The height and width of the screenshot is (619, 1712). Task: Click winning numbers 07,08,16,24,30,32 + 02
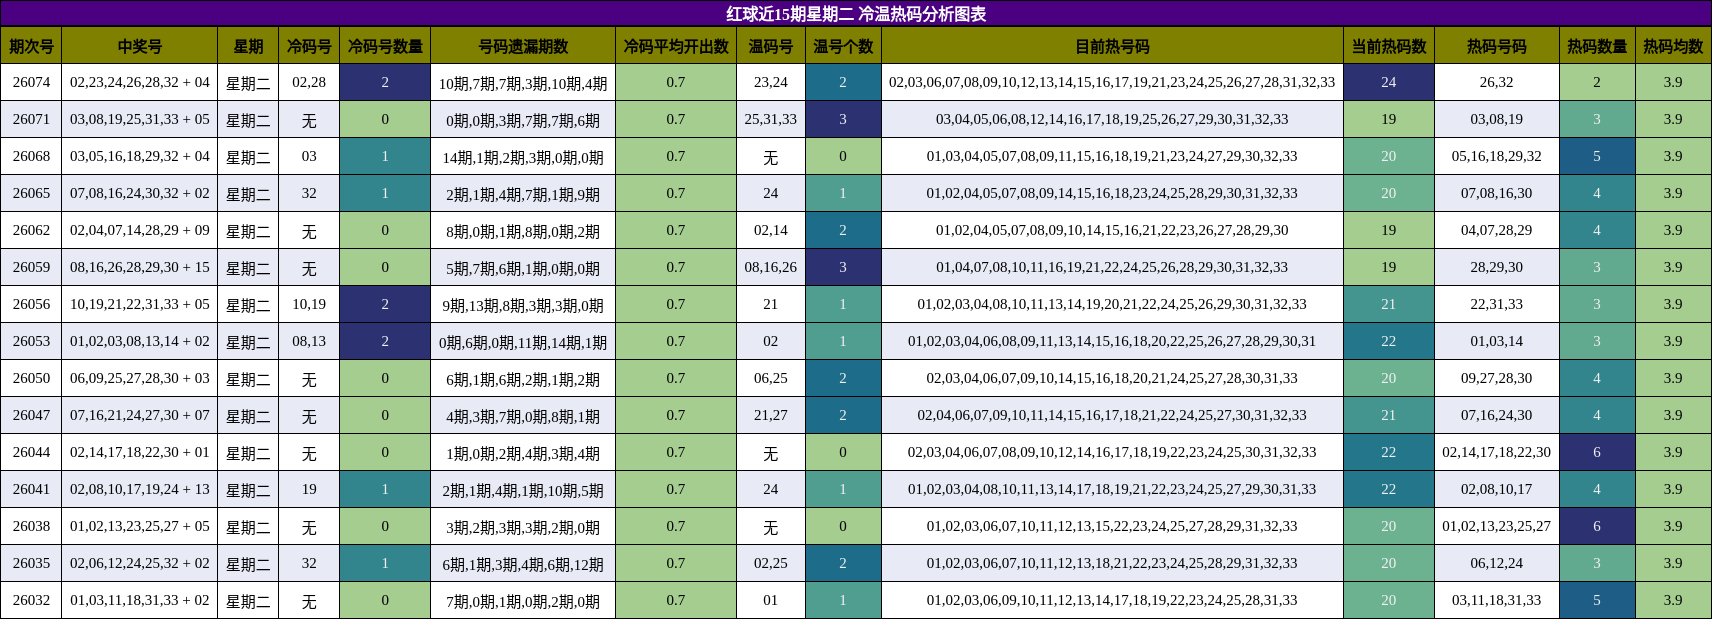[x=140, y=193]
